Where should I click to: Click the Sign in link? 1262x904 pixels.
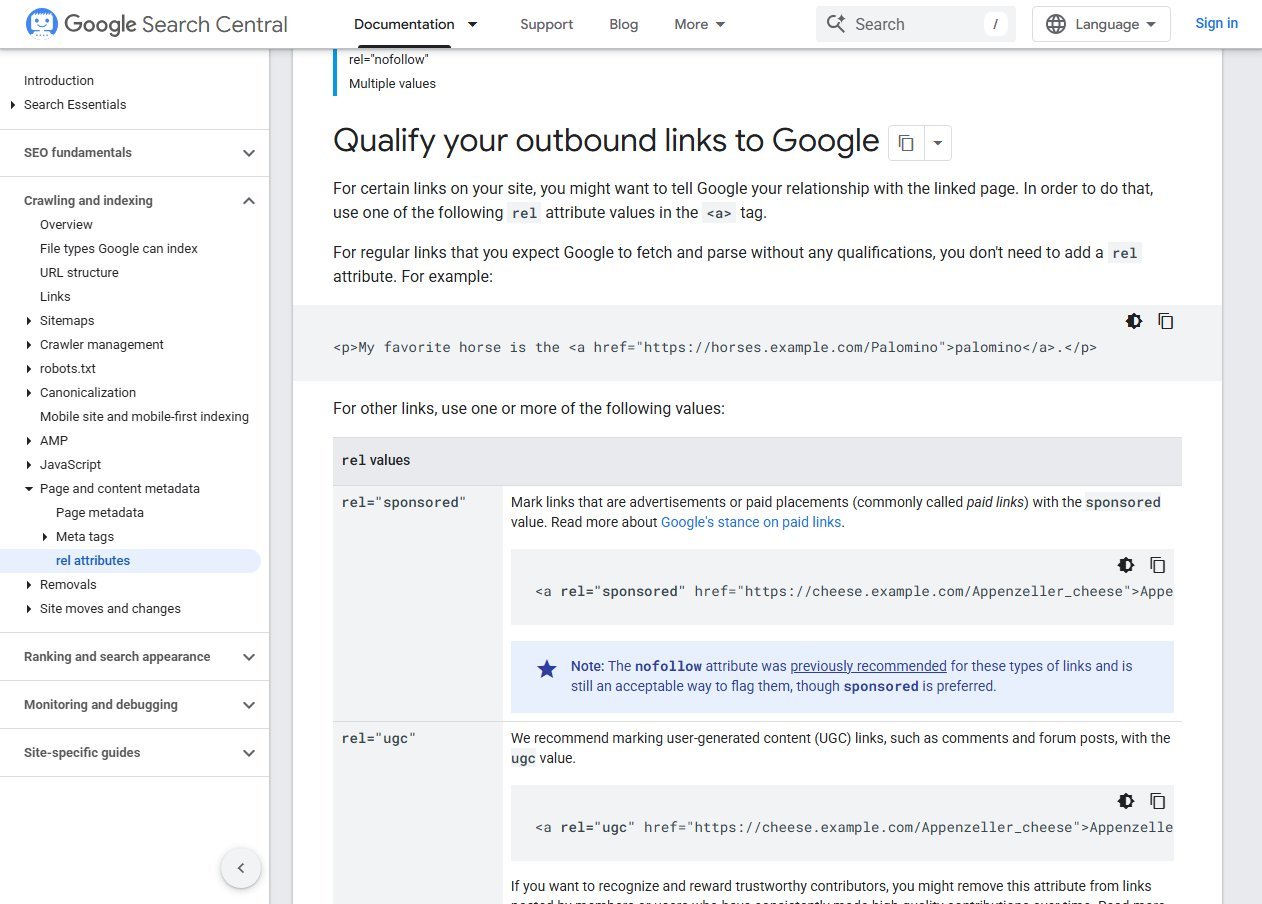1216,23
